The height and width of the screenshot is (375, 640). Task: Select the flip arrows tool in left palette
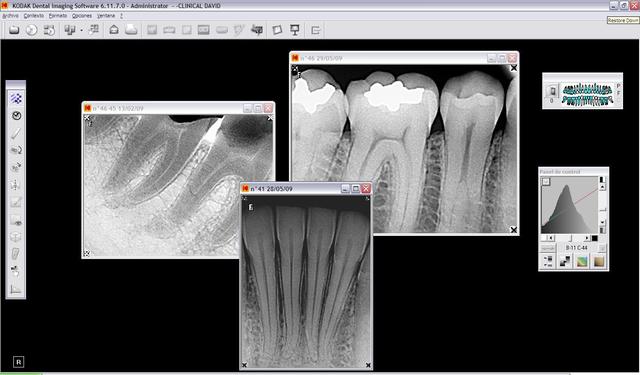pyautogui.click(x=16, y=167)
